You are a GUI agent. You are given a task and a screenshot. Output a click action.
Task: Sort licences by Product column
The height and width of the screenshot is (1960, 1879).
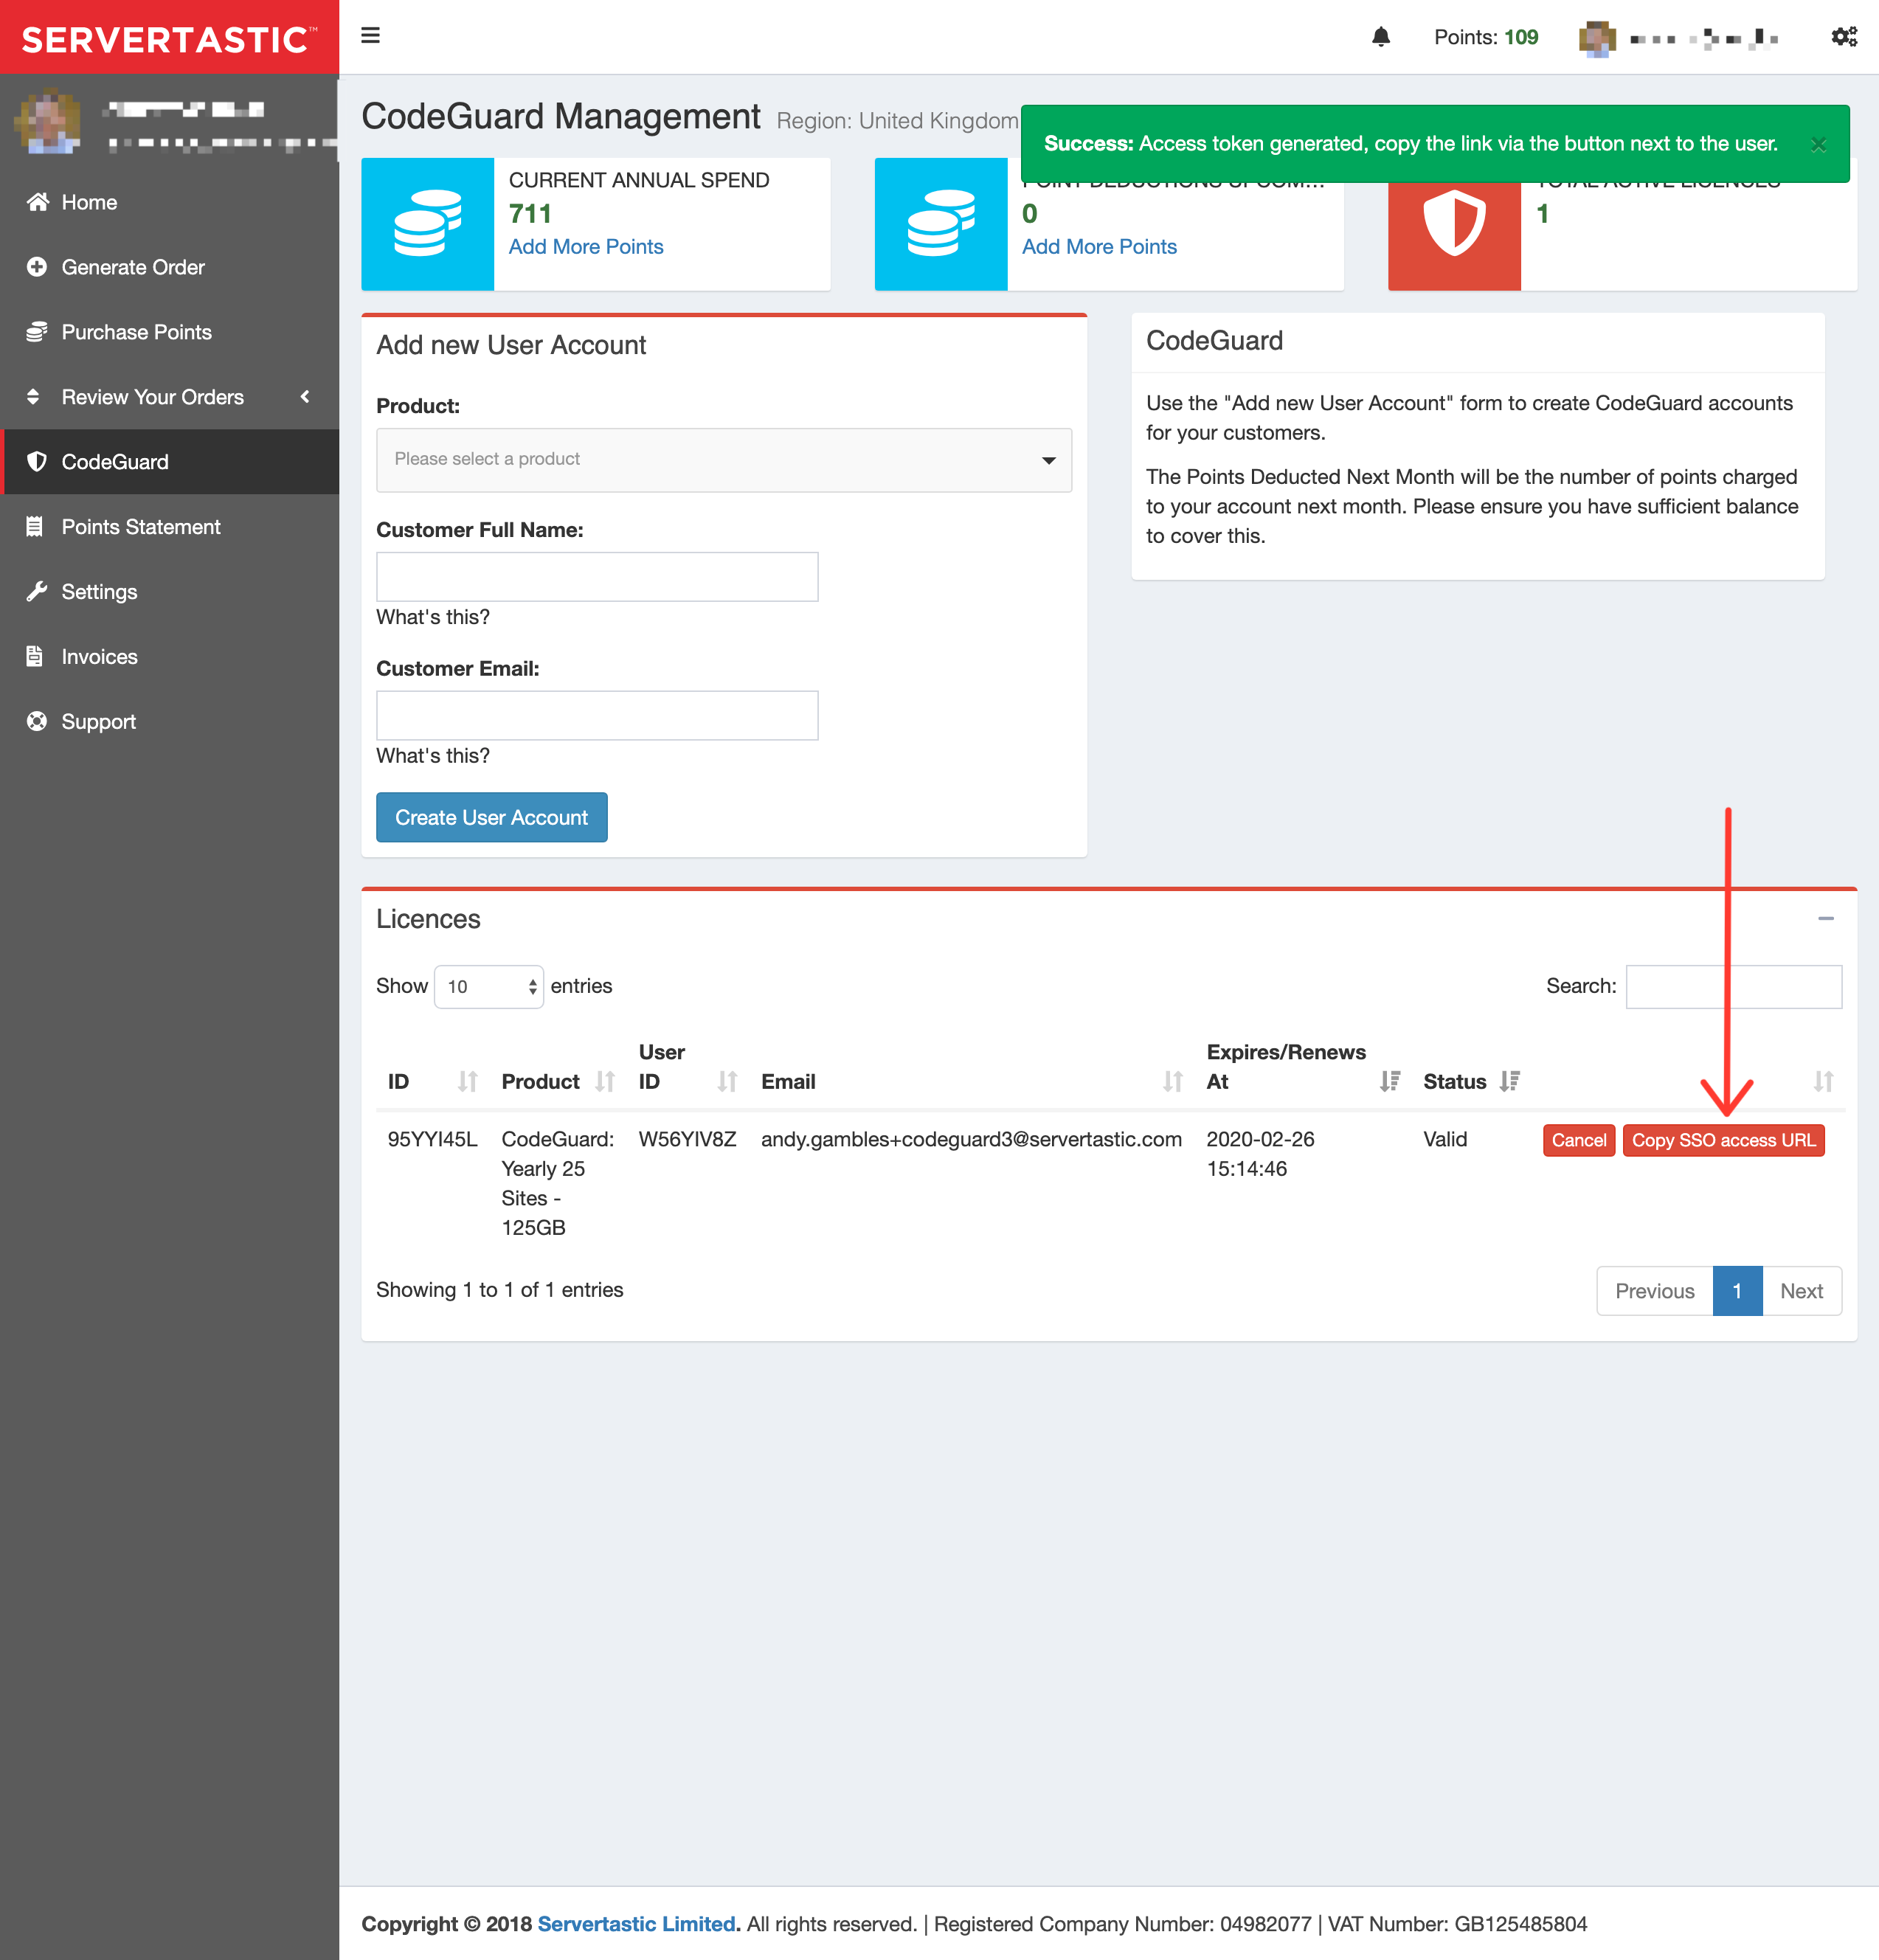(x=604, y=1081)
